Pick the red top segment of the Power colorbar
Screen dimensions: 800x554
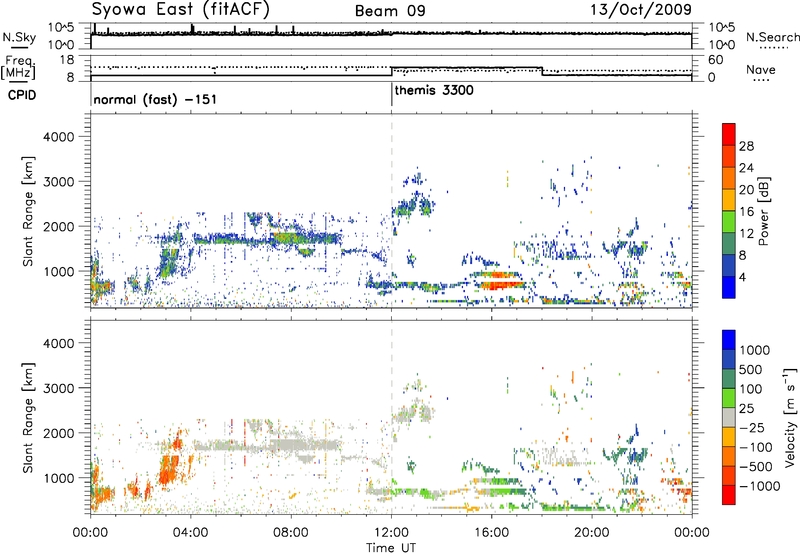tap(729, 134)
